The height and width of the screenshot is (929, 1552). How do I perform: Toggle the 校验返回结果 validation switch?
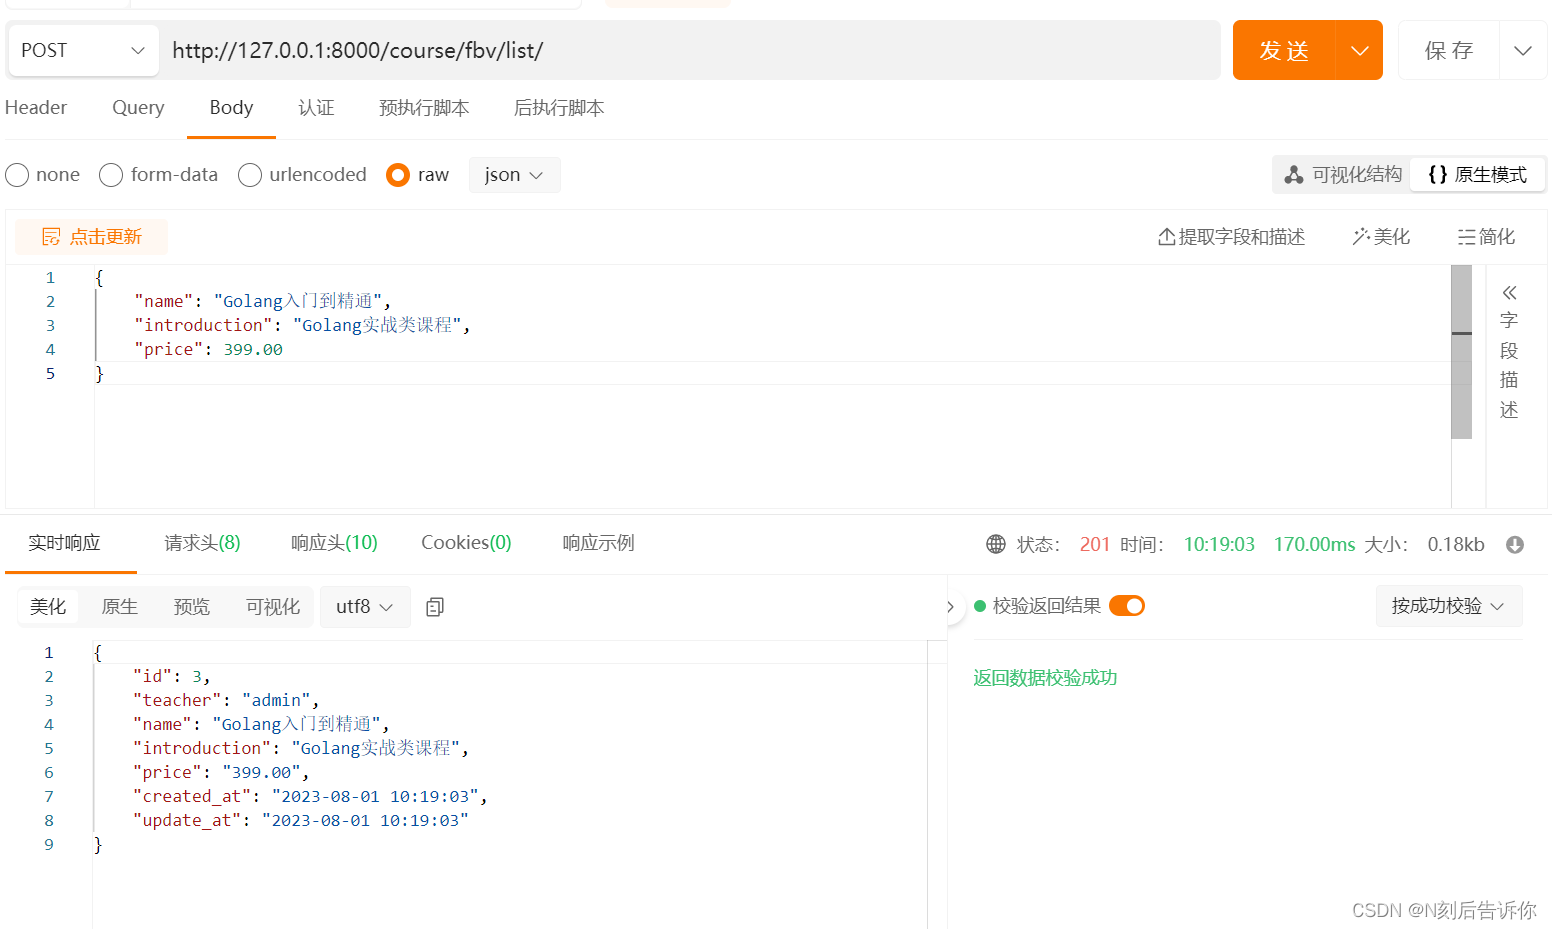coord(1127,606)
